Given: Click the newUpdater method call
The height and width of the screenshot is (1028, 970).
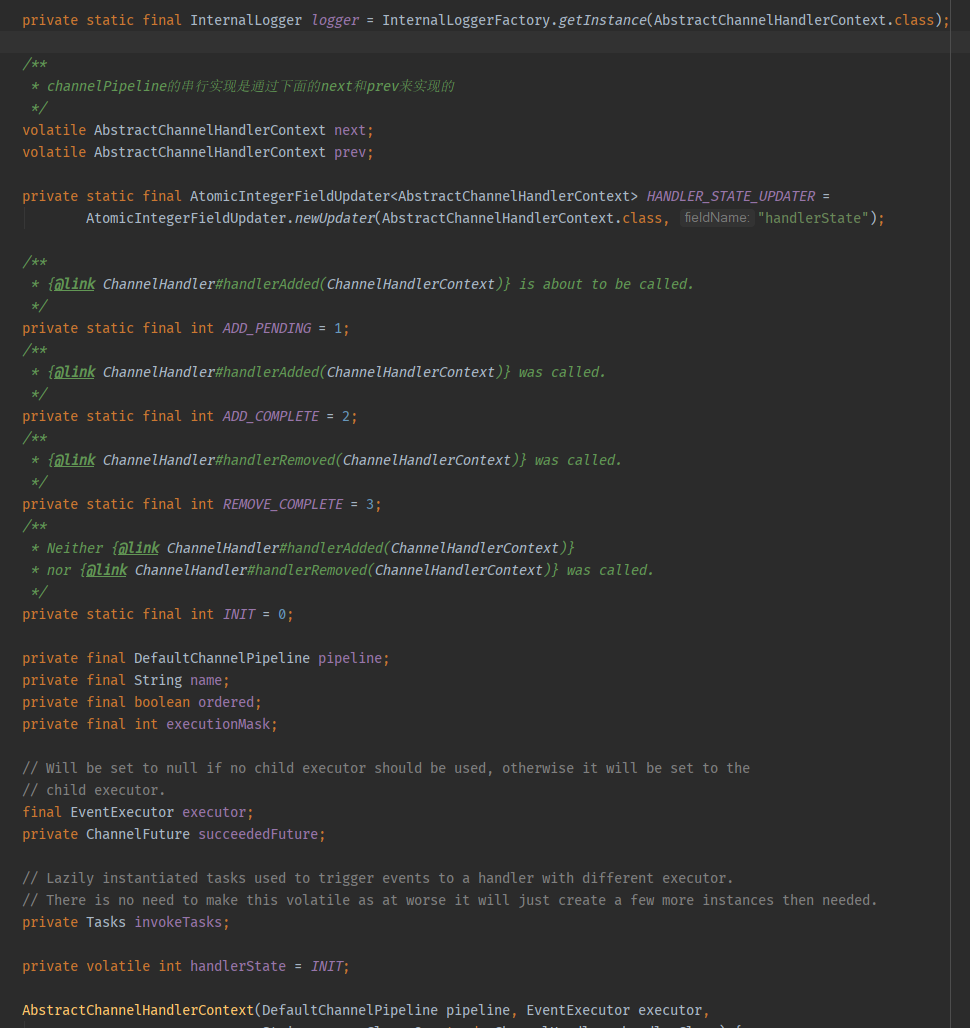Looking at the screenshot, I should point(334,218).
